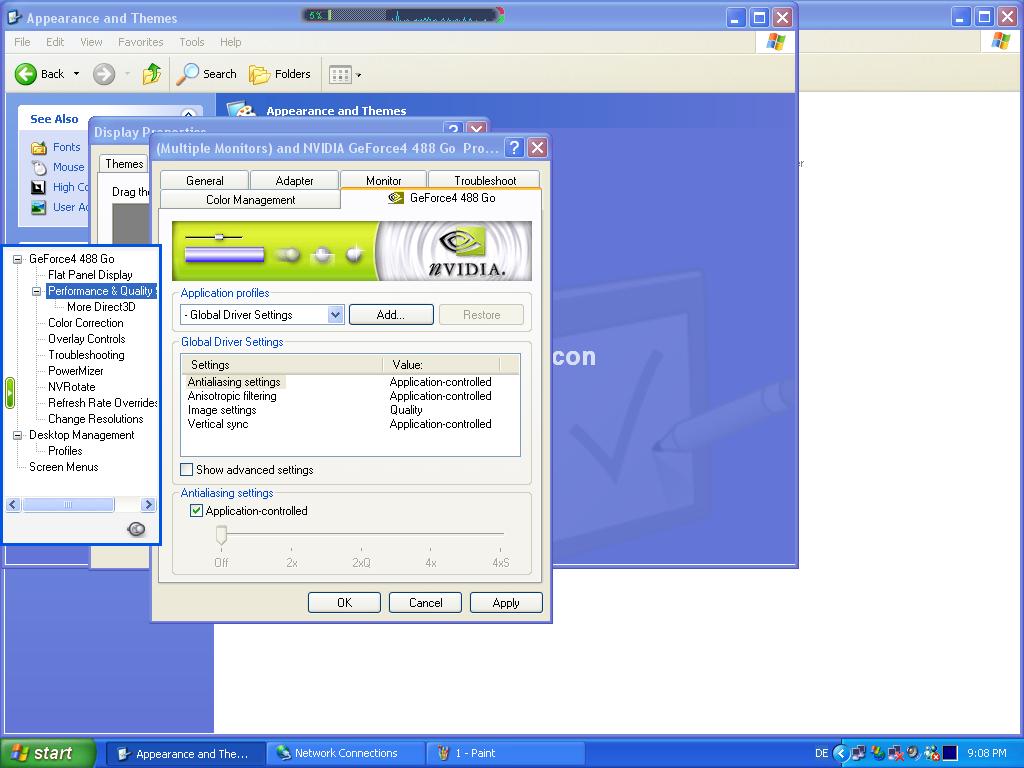
Task: Click the Windows Messenger tray icon
Action: click(x=931, y=753)
